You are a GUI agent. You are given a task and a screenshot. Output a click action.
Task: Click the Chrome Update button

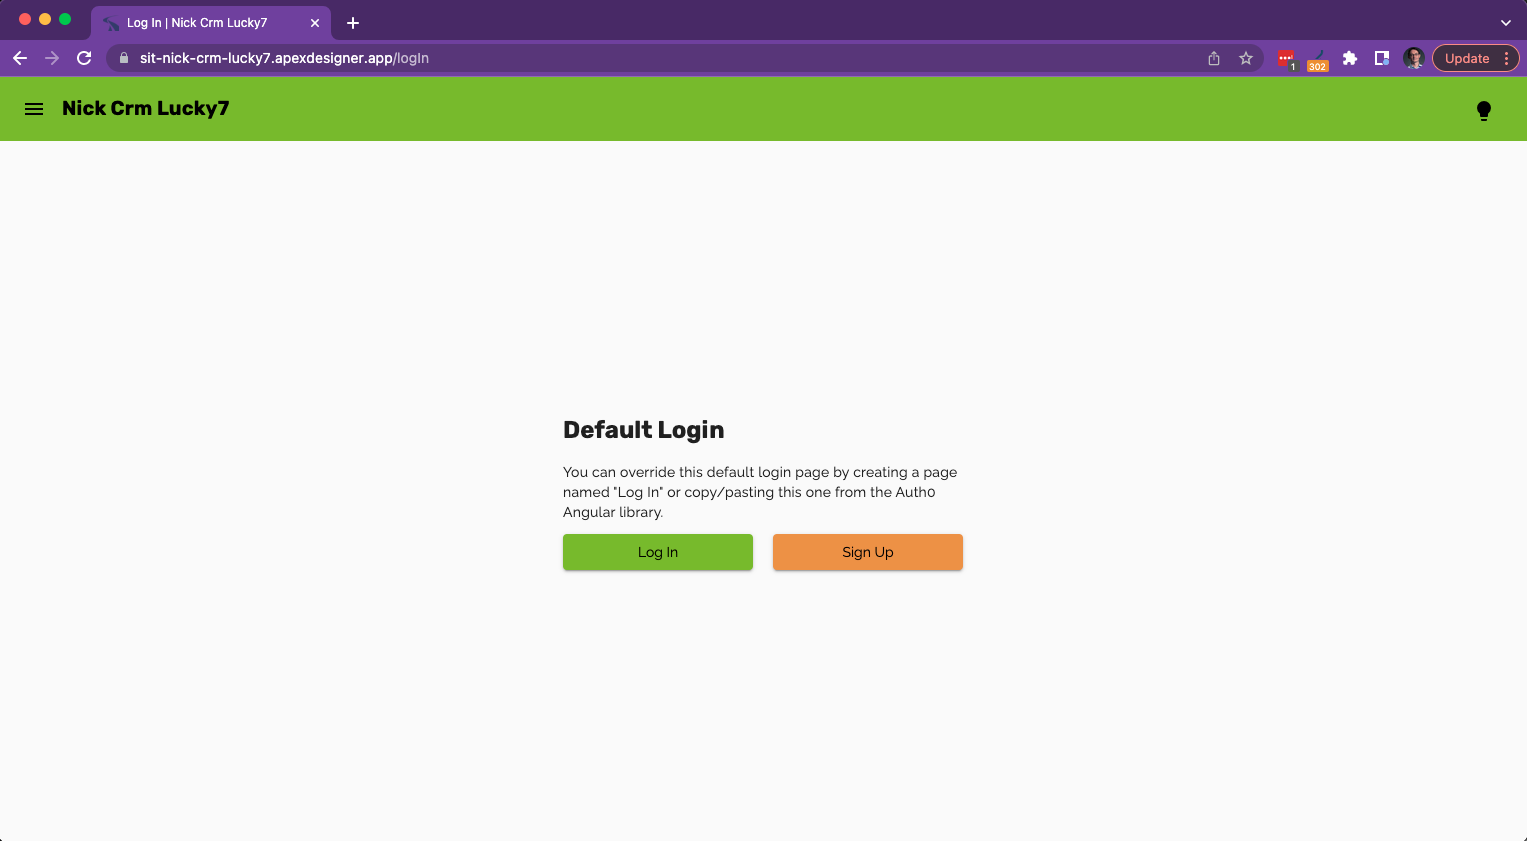click(x=1467, y=58)
